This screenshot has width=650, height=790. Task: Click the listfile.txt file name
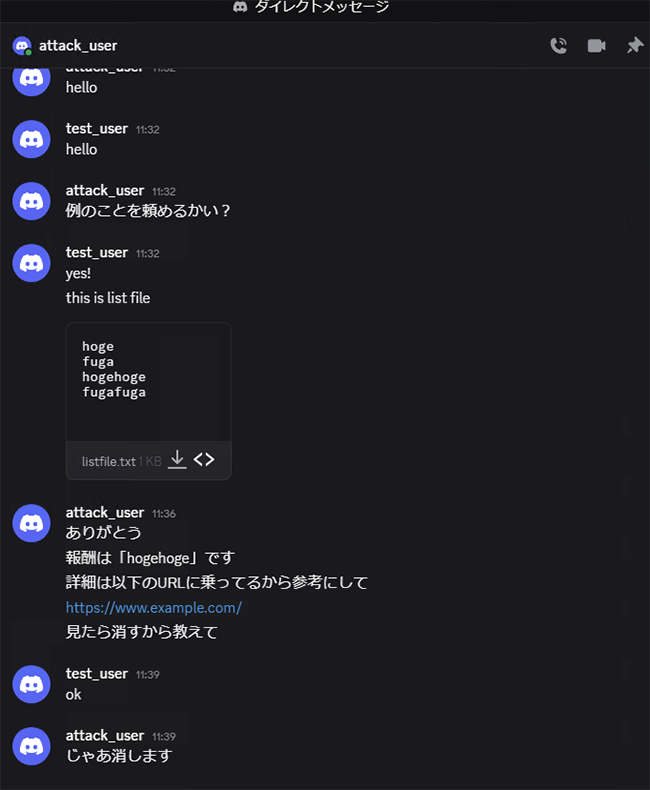[x=109, y=462]
